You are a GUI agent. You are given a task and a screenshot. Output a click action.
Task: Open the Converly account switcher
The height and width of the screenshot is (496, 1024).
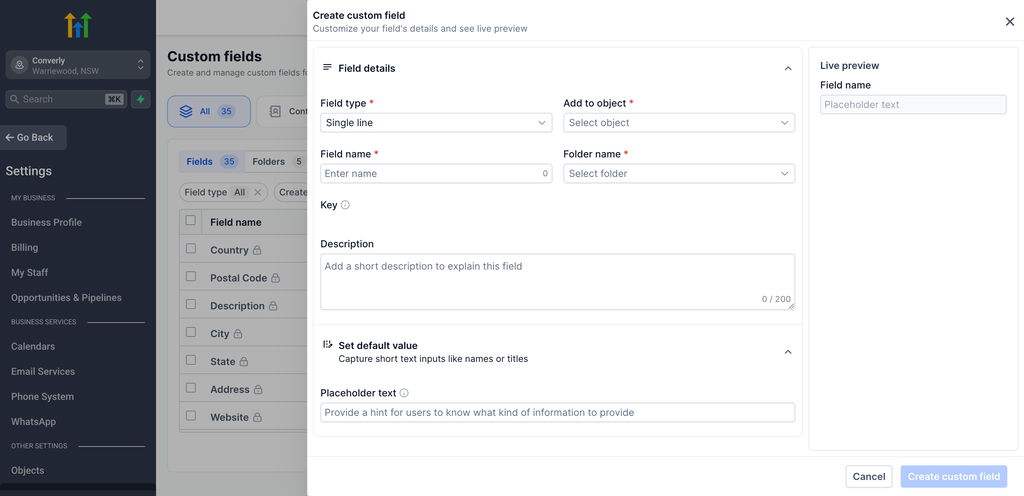point(78,65)
